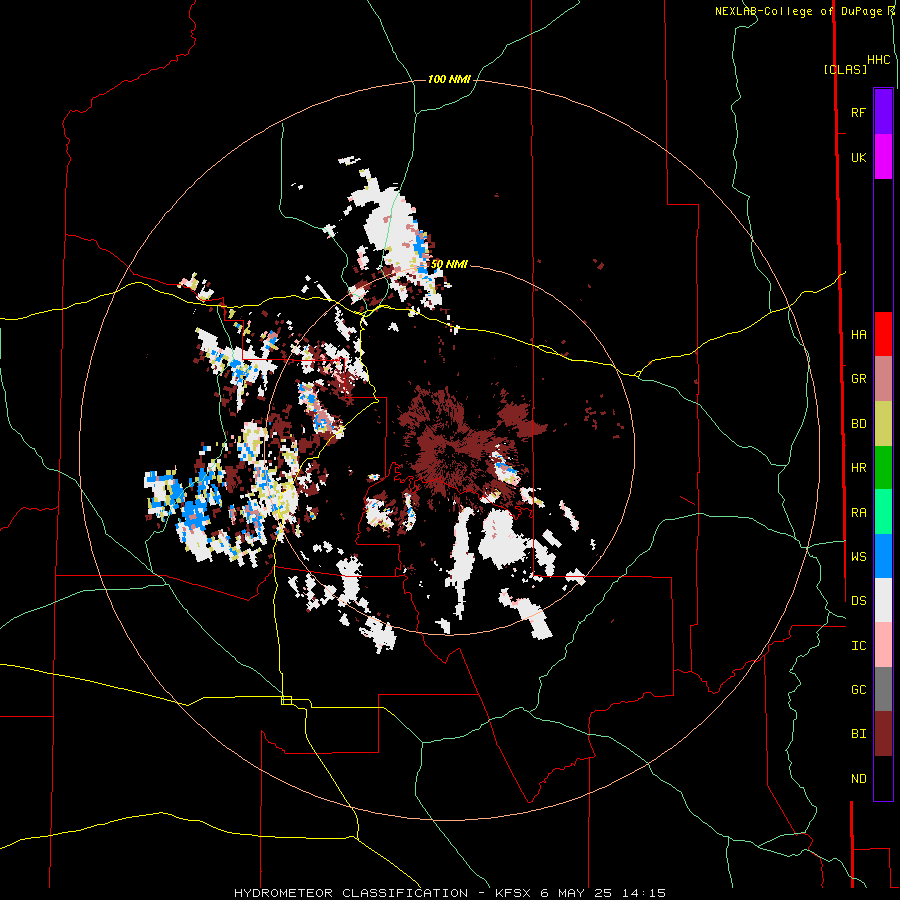The height and width of the screenshot is (900, 900).
Task: Click the "WS" legend label
Action: (858, 557)
